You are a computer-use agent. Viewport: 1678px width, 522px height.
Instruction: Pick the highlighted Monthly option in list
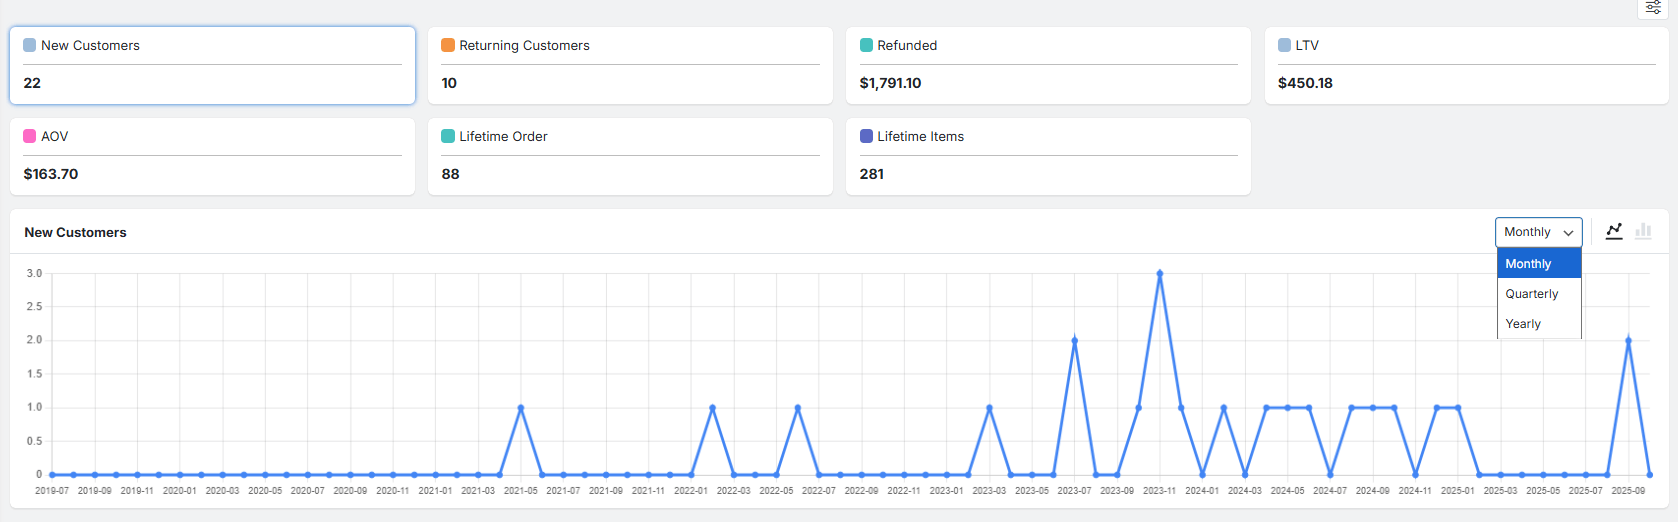(1528, 264)
